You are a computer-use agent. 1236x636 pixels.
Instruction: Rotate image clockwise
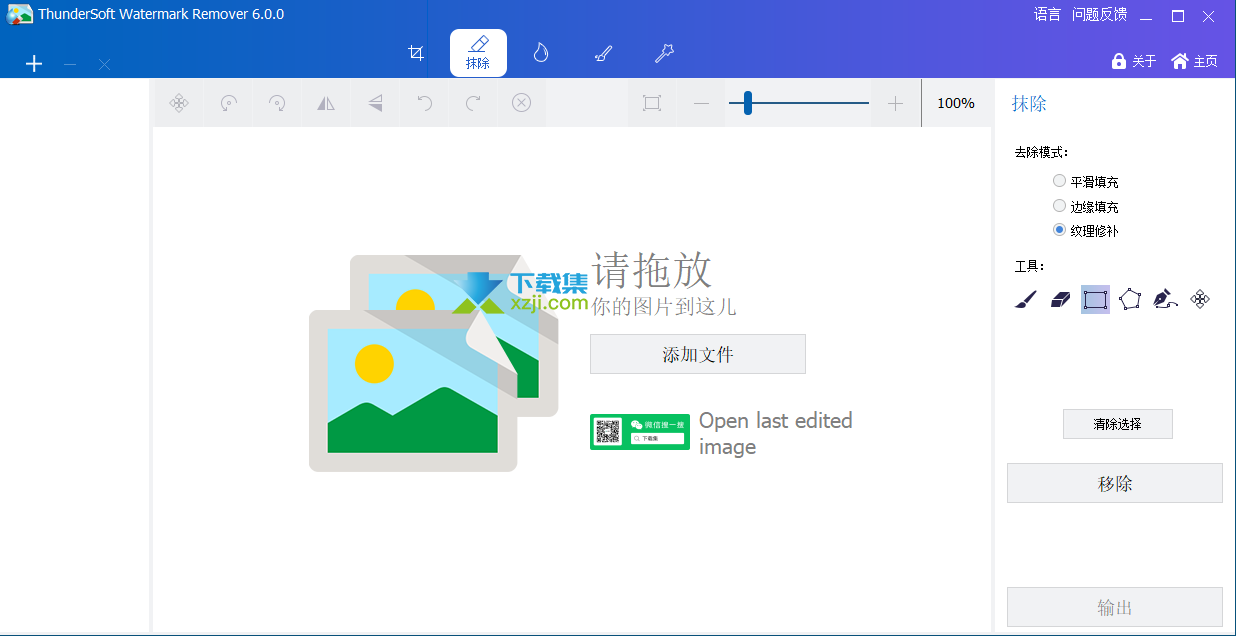coord(277,103)
